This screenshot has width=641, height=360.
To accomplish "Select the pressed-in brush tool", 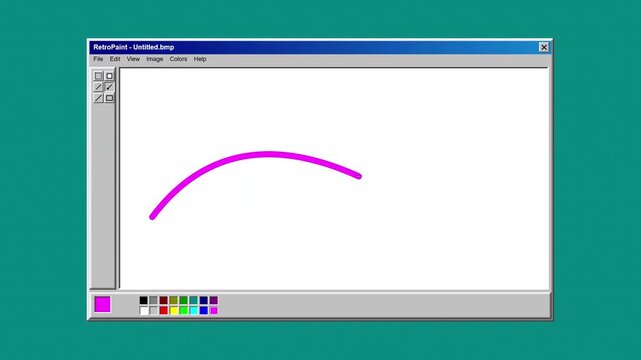I will click(x=109, y=87).
